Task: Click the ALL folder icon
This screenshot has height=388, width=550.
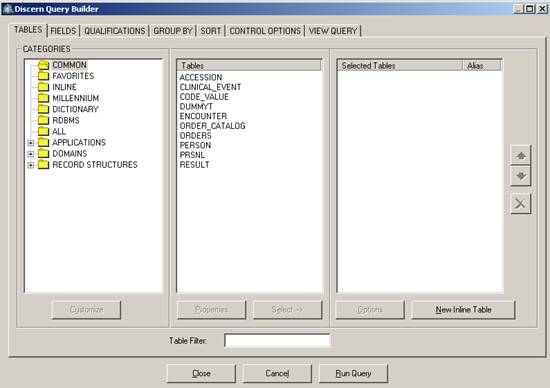Action: [x=43, y=131]
